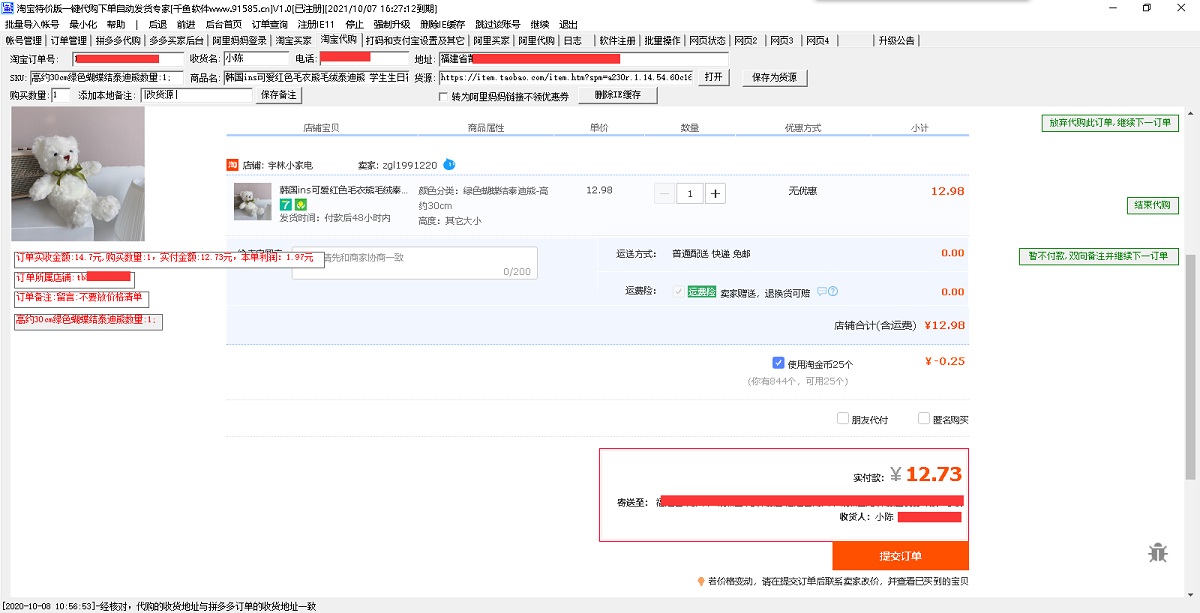Switch to the 阿里妈妈登录 tab
This screenshot has height=613, width=1200.
coord(240,41)
